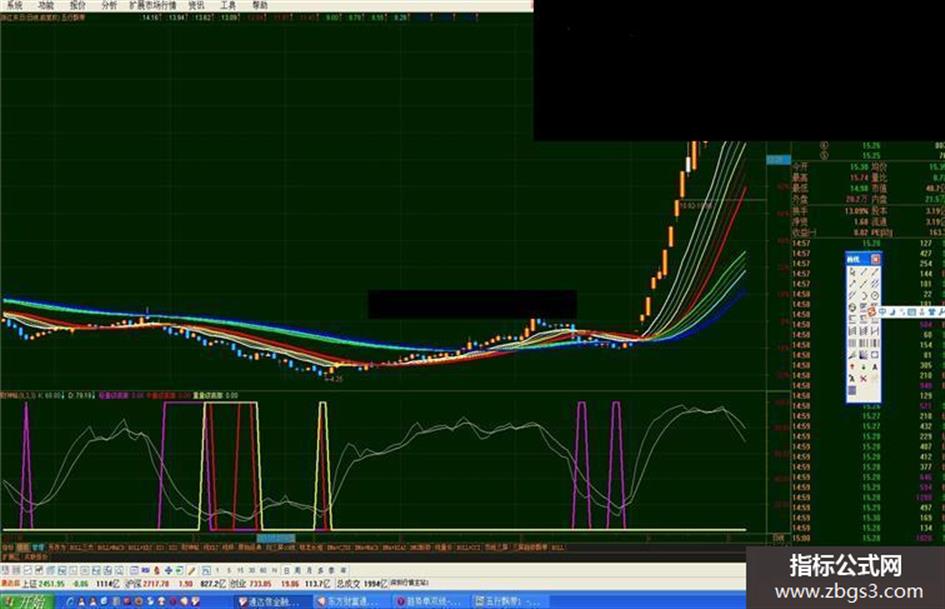Open the 关联报价 tab

[x=35, y=557]
